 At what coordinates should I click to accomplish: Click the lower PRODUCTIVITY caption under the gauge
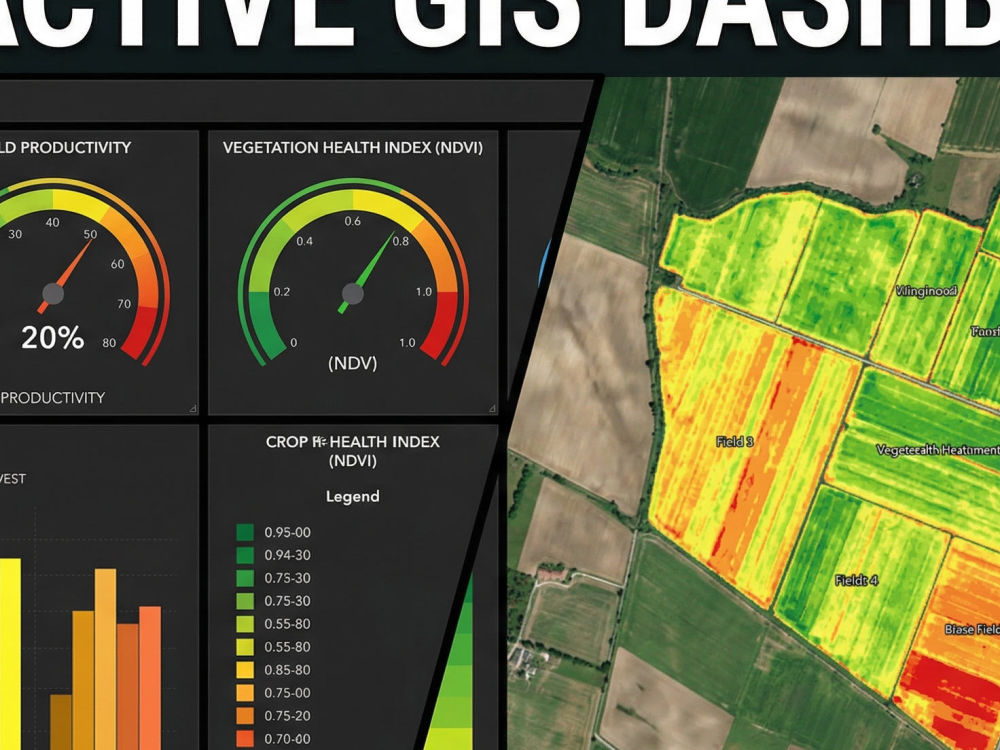click(52, 398)
